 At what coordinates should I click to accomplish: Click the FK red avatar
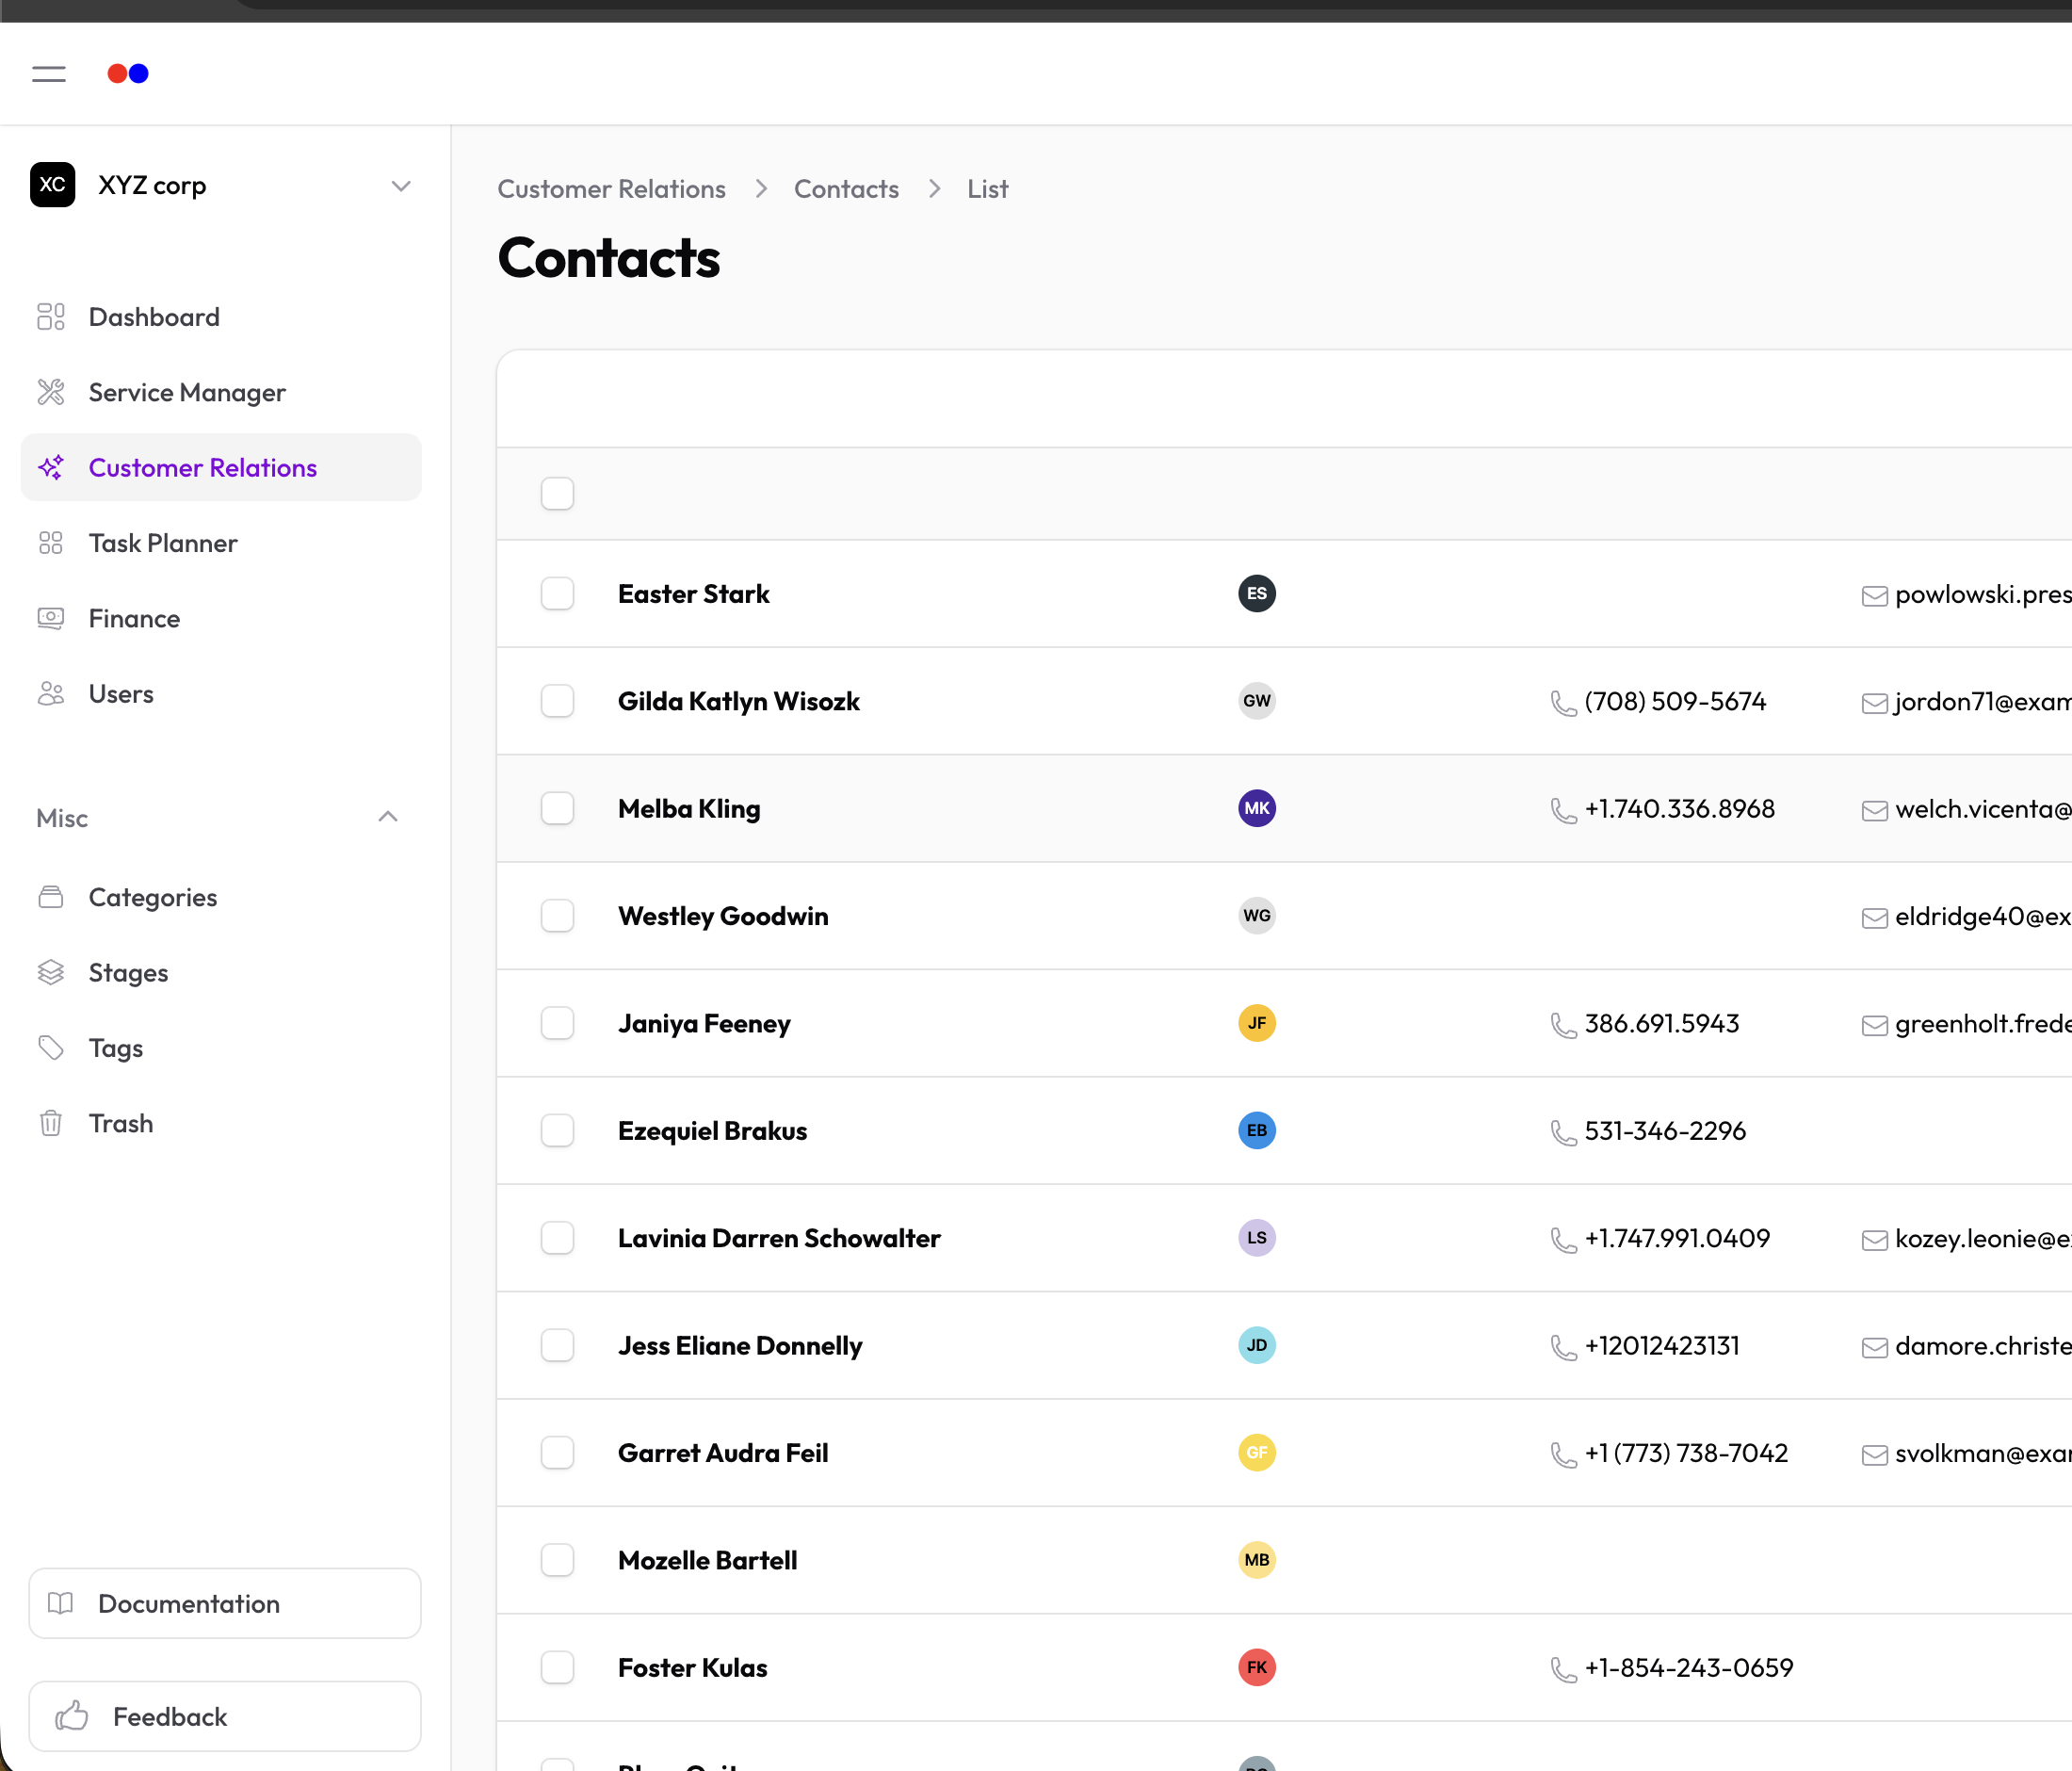click(x=1257, y=1667)
